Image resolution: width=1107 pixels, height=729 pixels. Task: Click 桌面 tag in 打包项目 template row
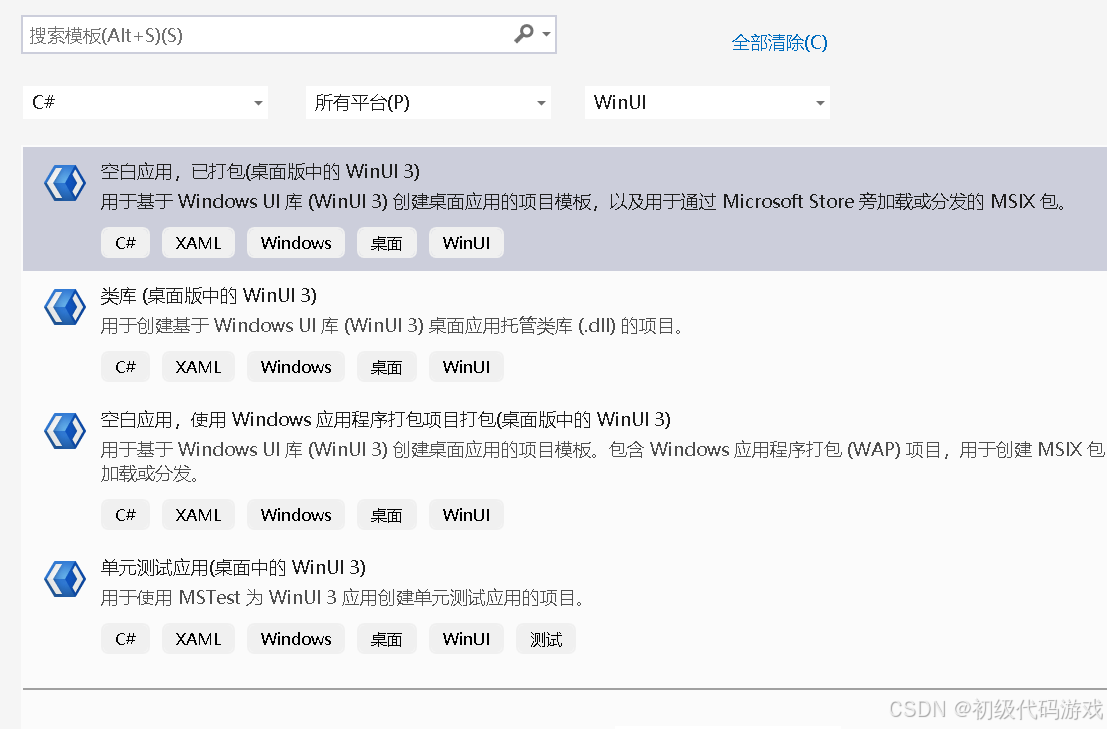click(x=387, y=514)
